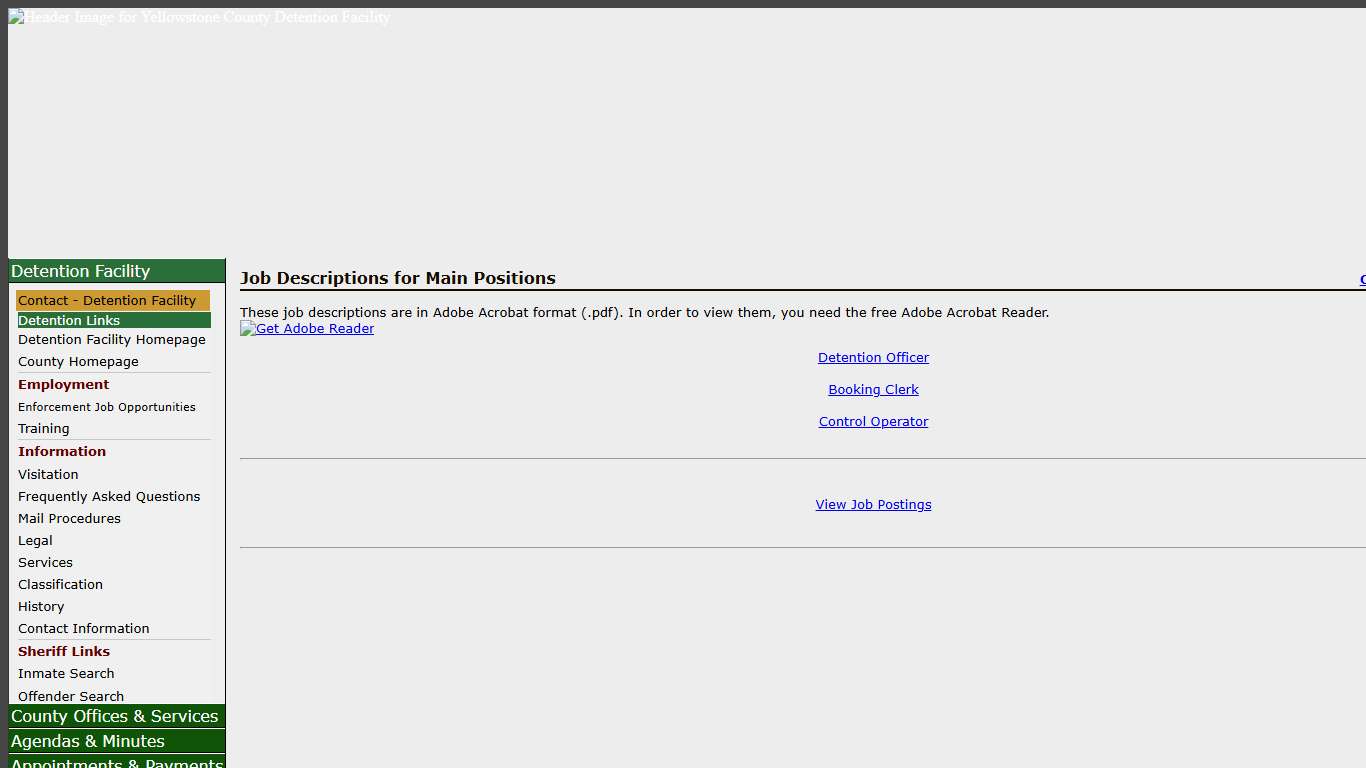
Task: Open the Detention Officer job description
Action: 873,357
